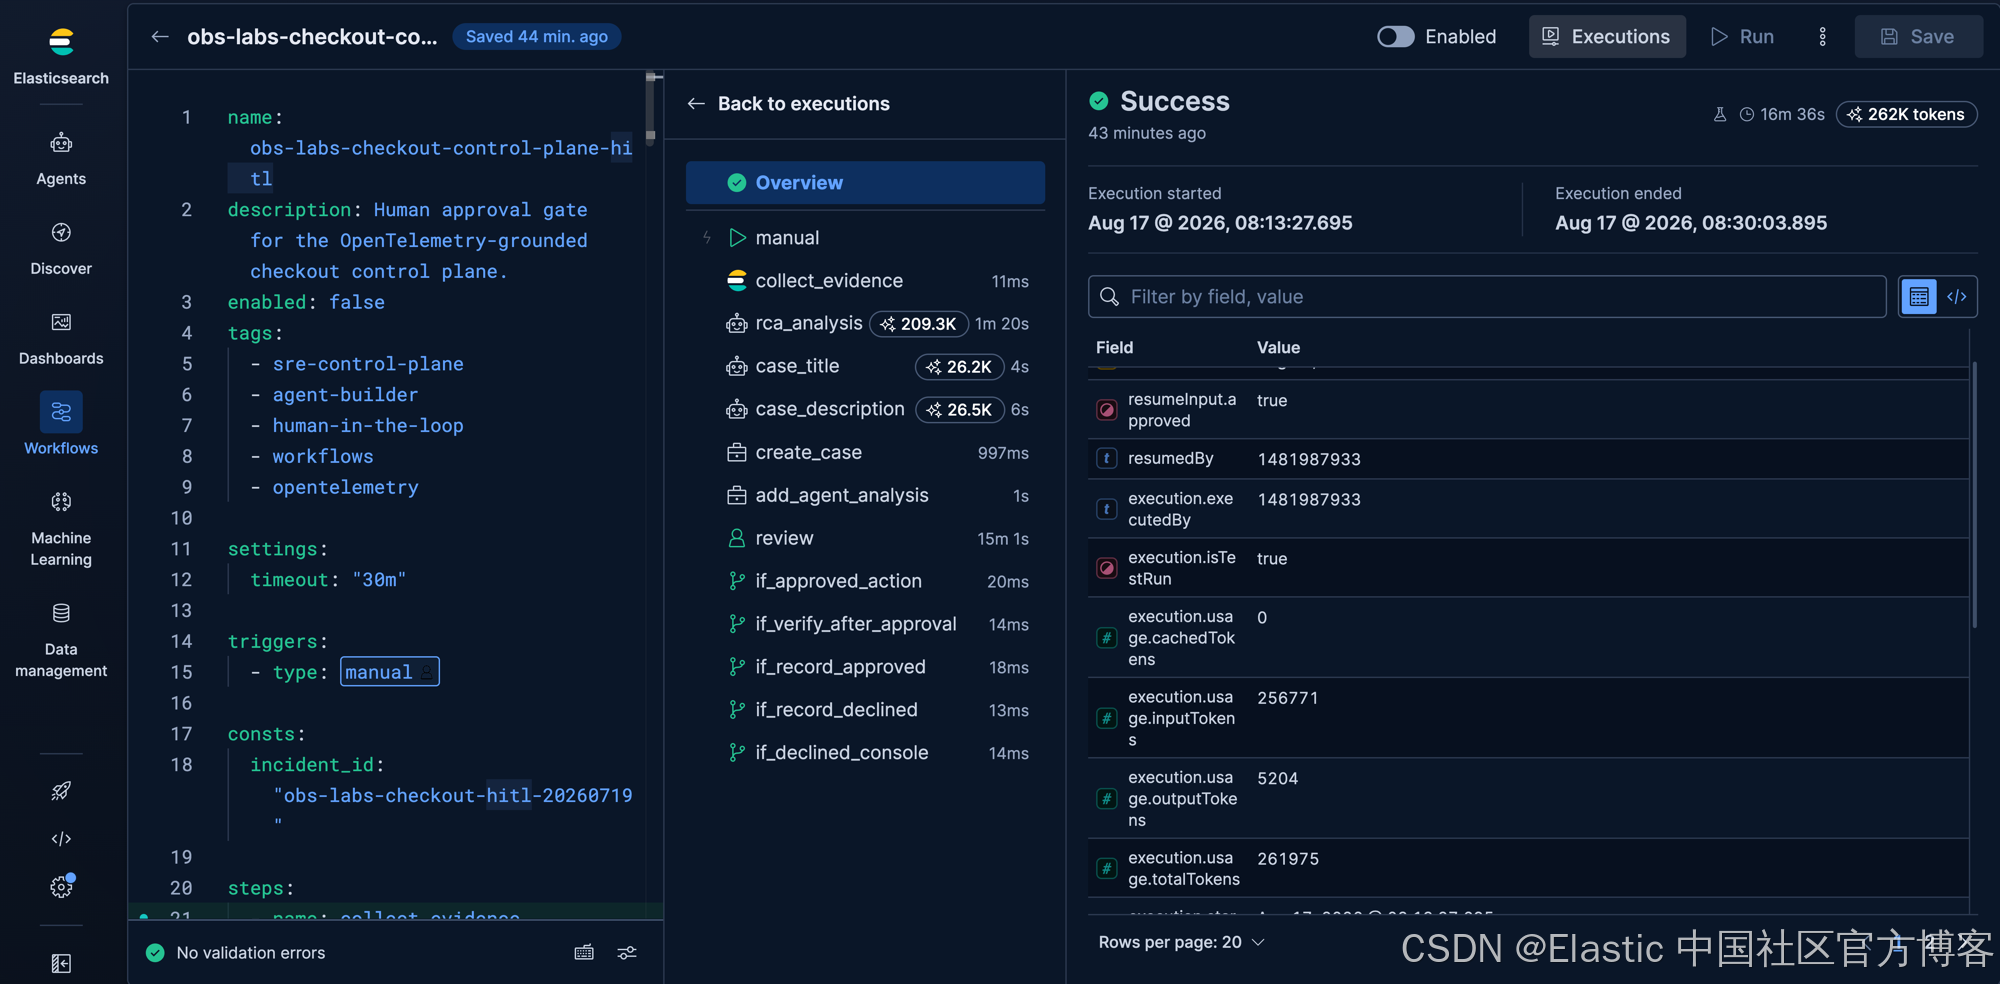This screenshot has width=2000, height=984.
Task: Click the execution.usage.totalTokens value 261975
Action: point(1288,859)
